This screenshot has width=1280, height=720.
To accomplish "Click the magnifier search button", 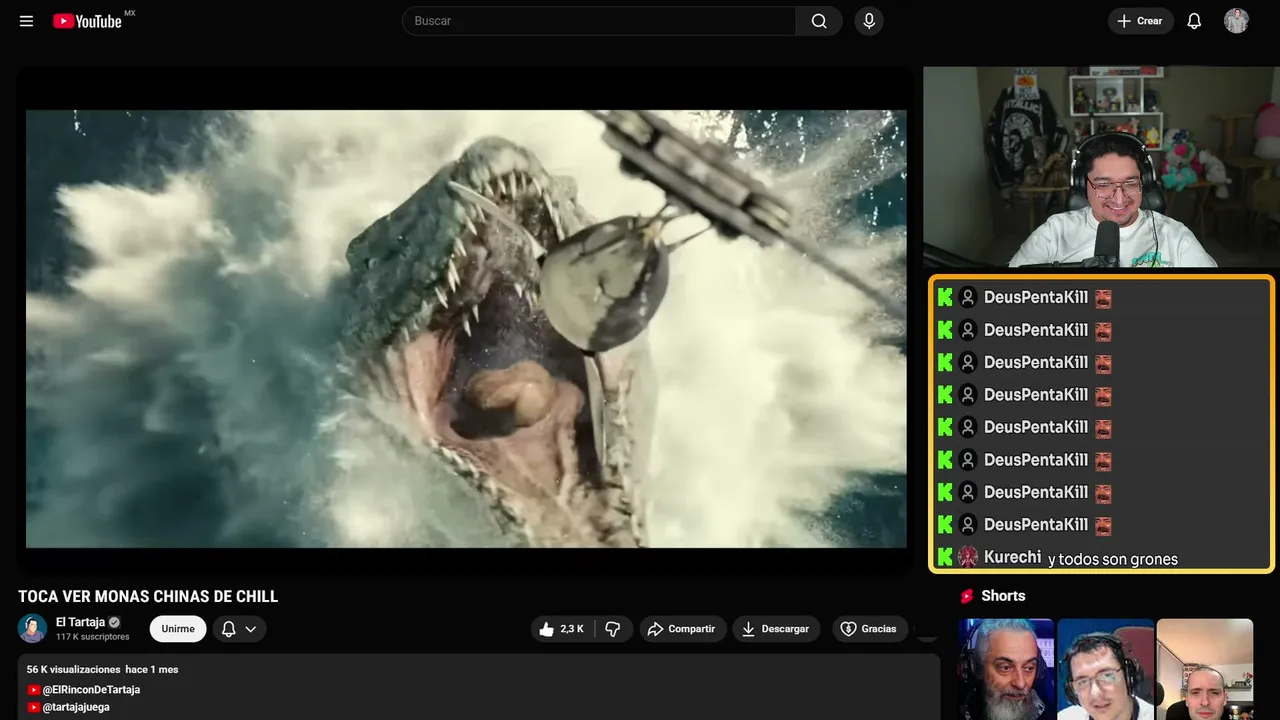I will point(819,21).
